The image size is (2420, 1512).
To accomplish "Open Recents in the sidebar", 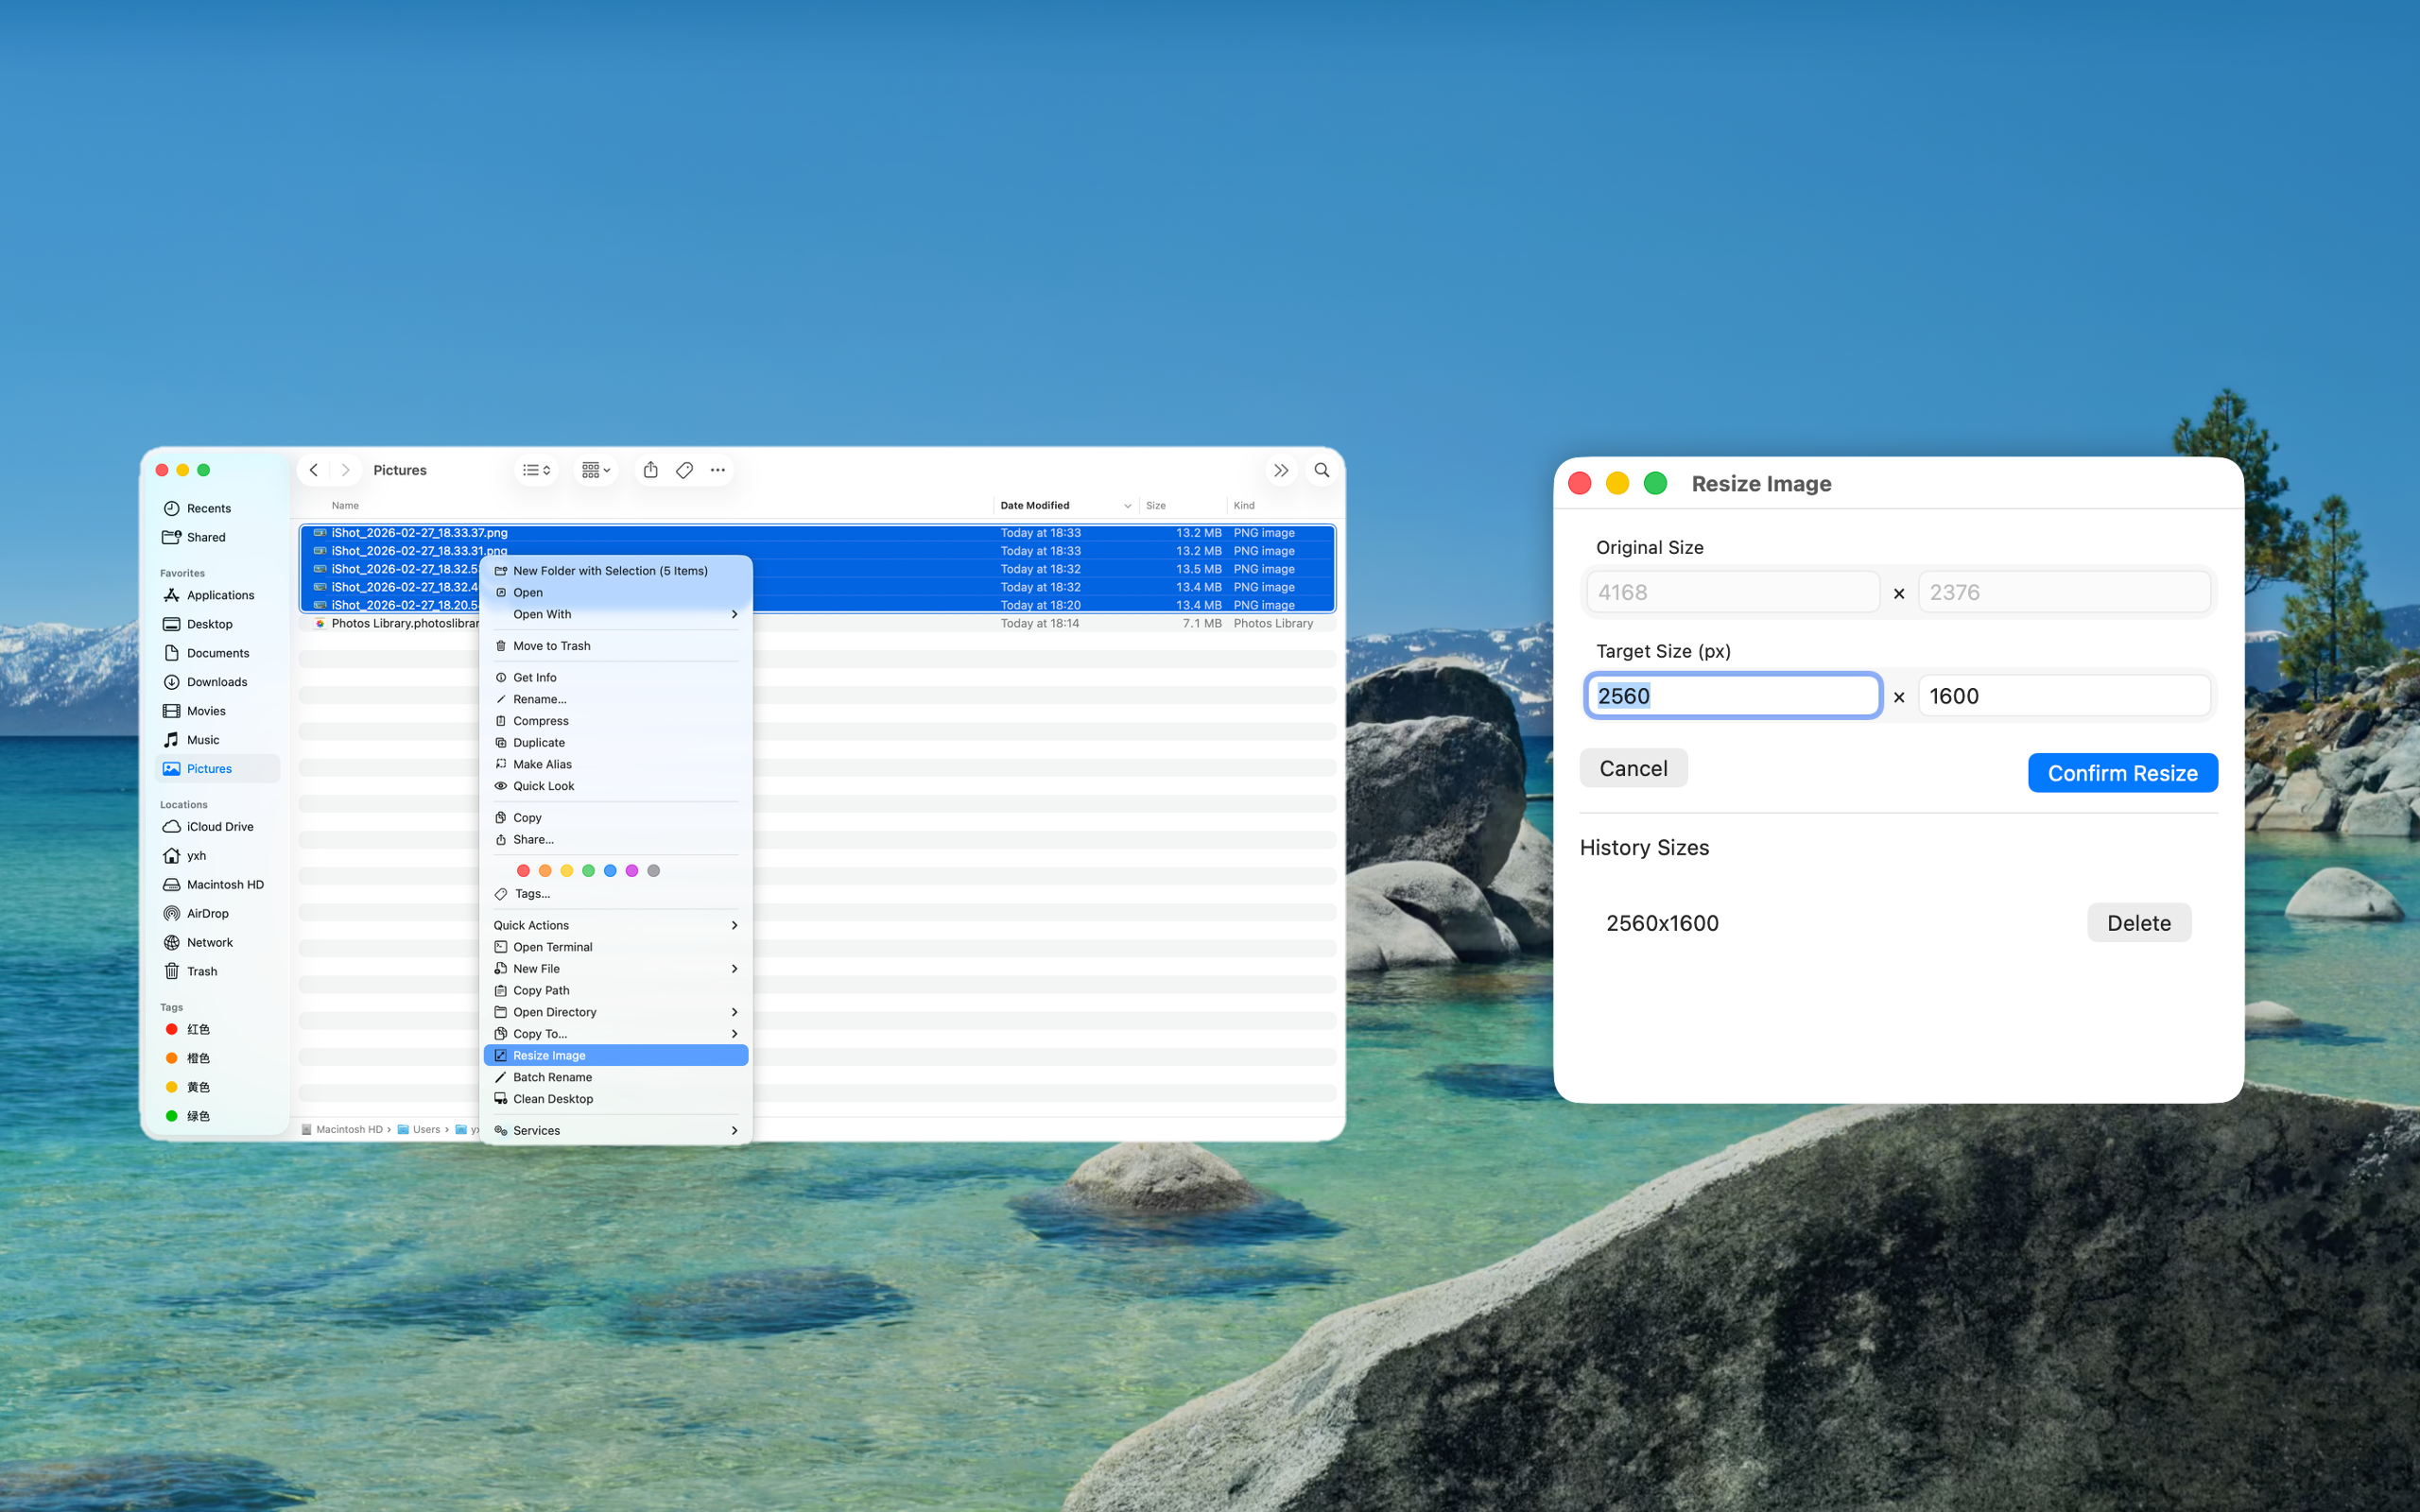I will 218,508.
